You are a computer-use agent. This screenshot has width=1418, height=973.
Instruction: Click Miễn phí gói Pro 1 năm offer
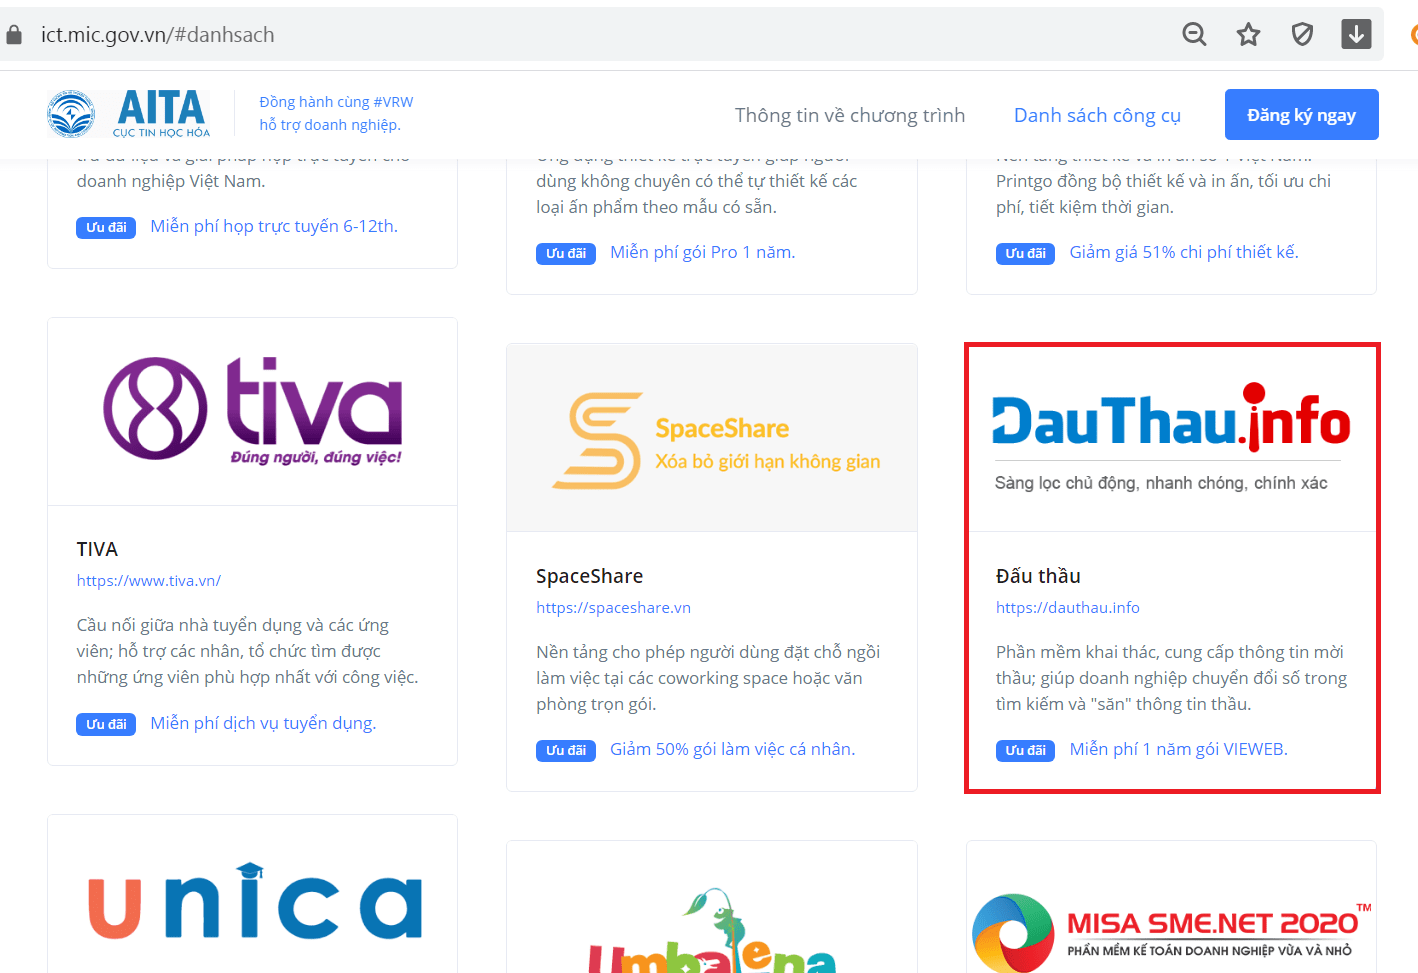(703, 252)
